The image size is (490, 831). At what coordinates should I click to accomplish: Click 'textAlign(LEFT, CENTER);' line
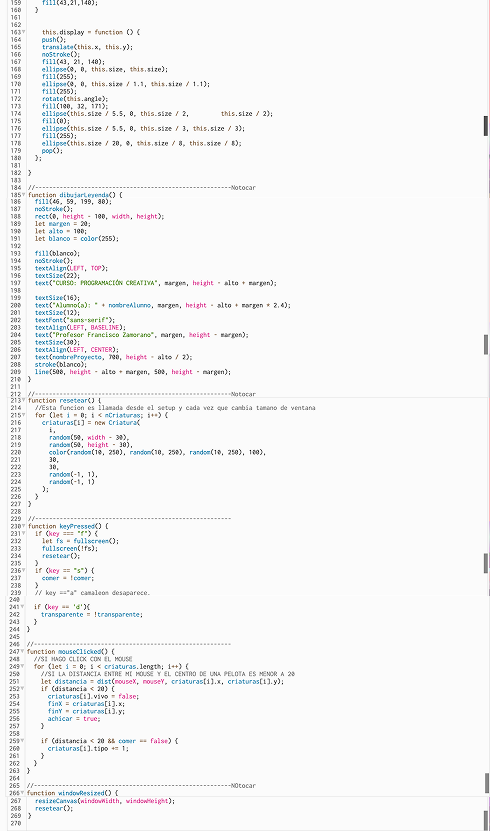[77, 350]
